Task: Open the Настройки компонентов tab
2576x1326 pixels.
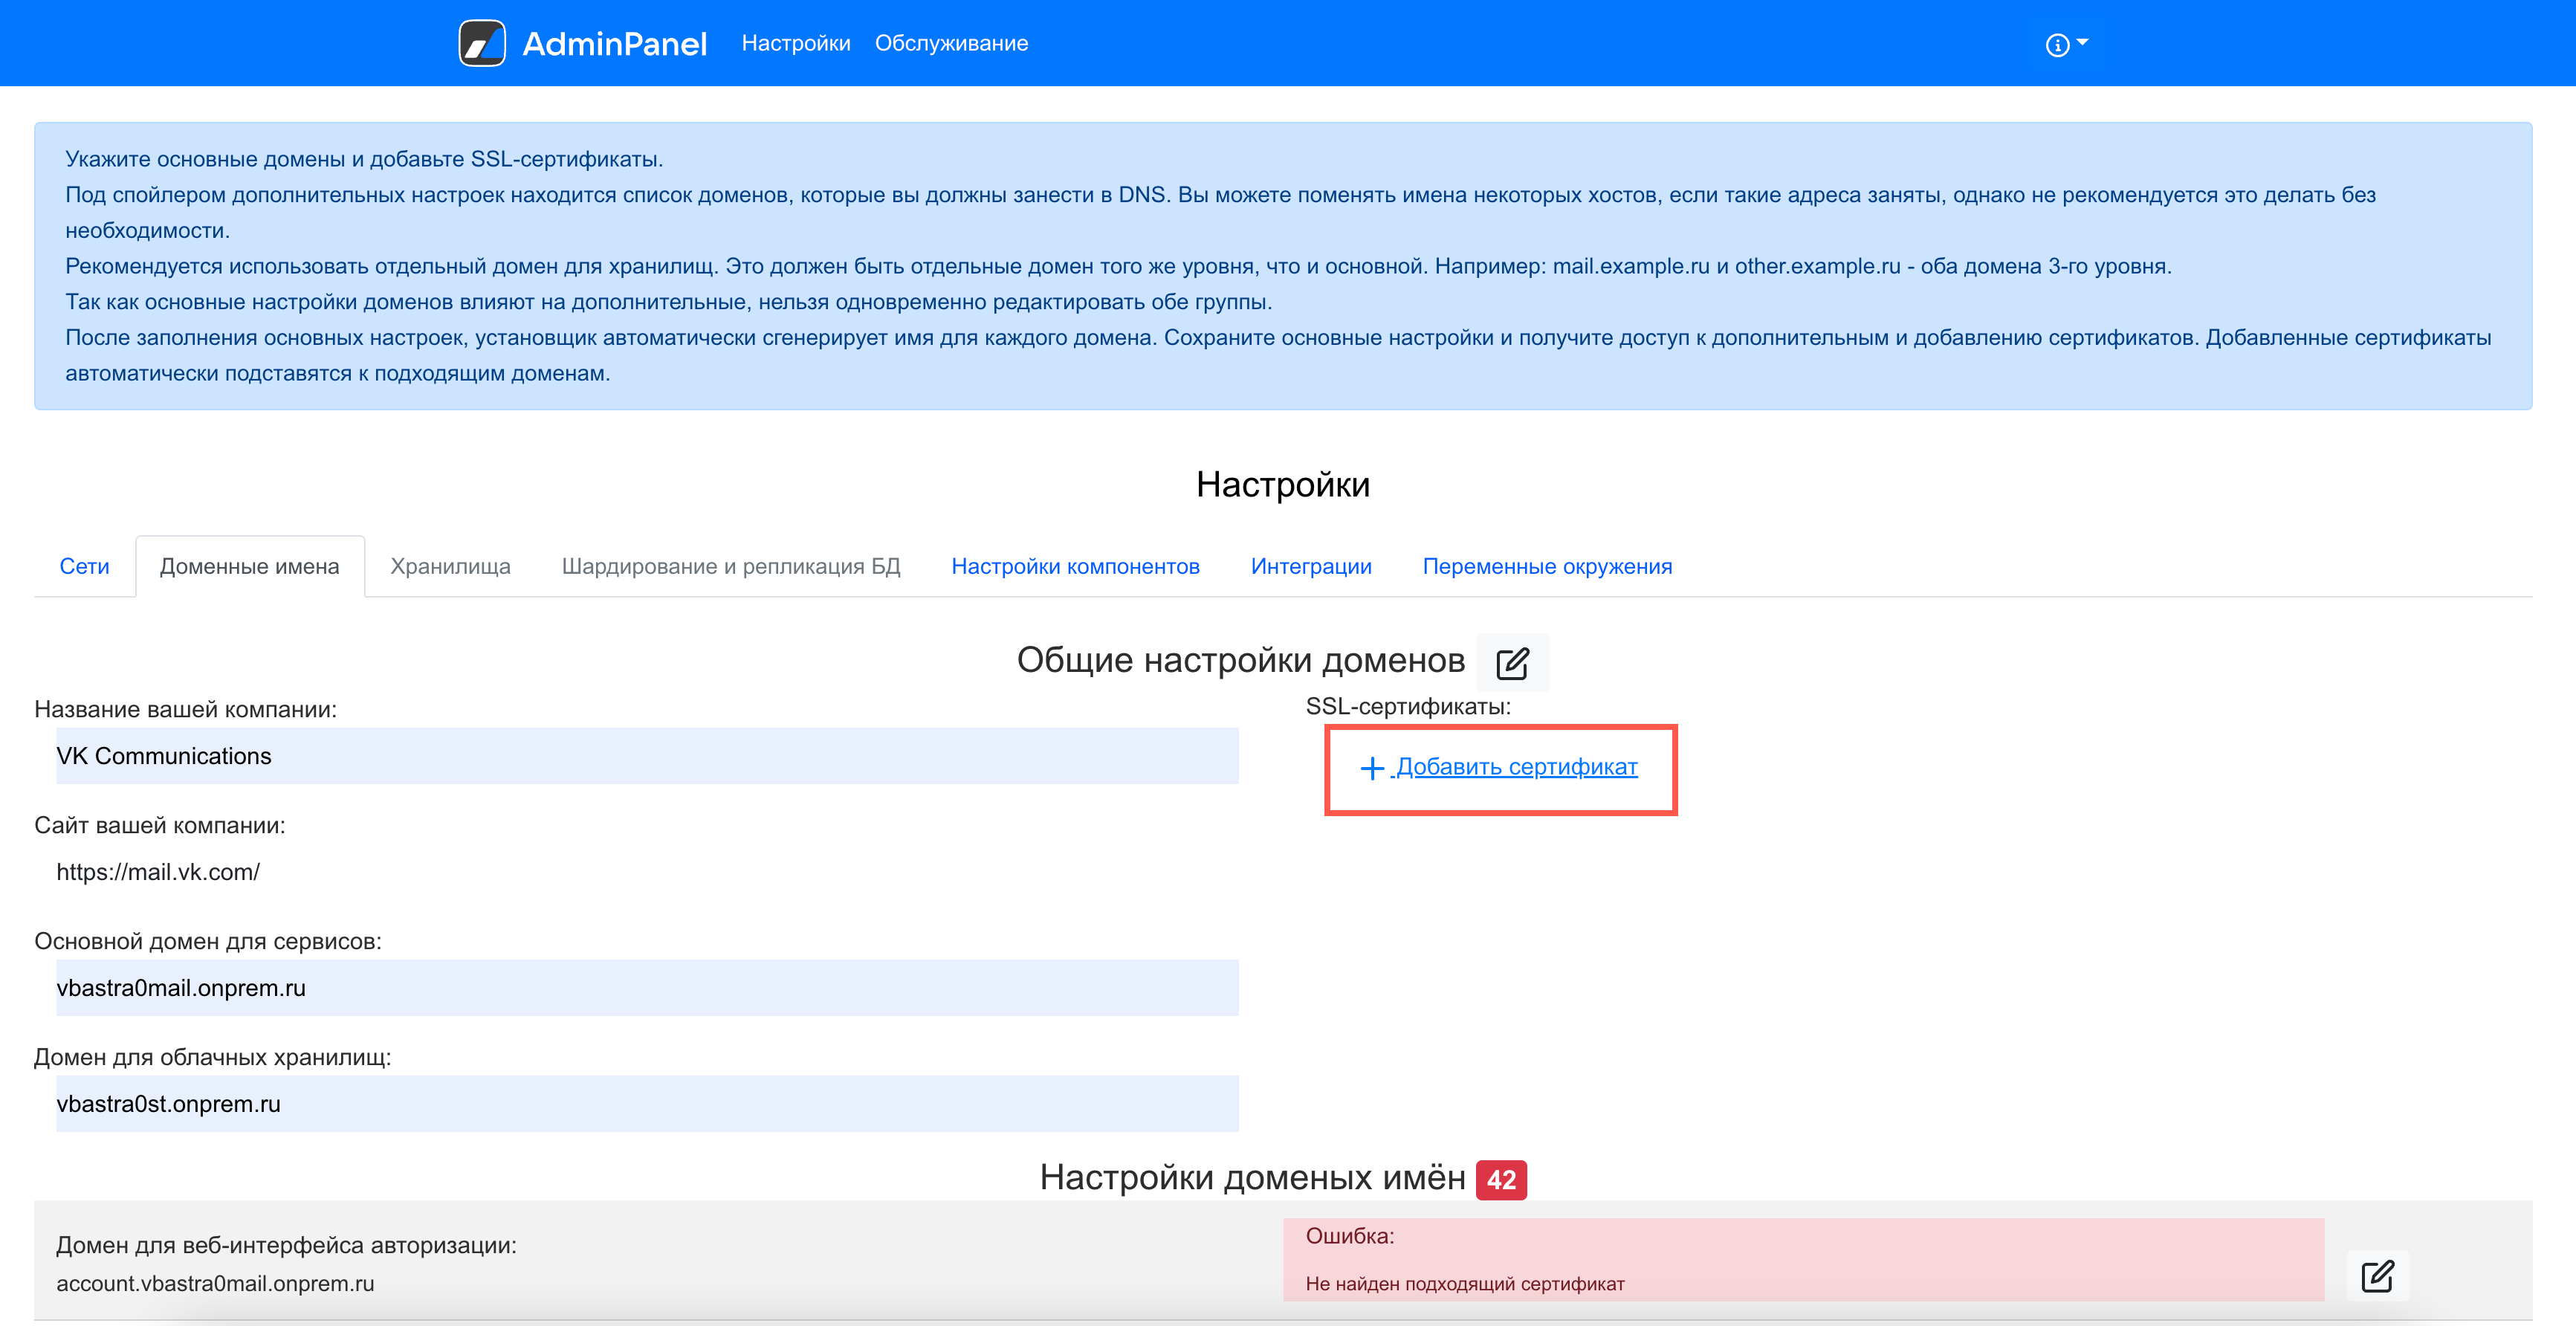Action: tap(1075, 566)
